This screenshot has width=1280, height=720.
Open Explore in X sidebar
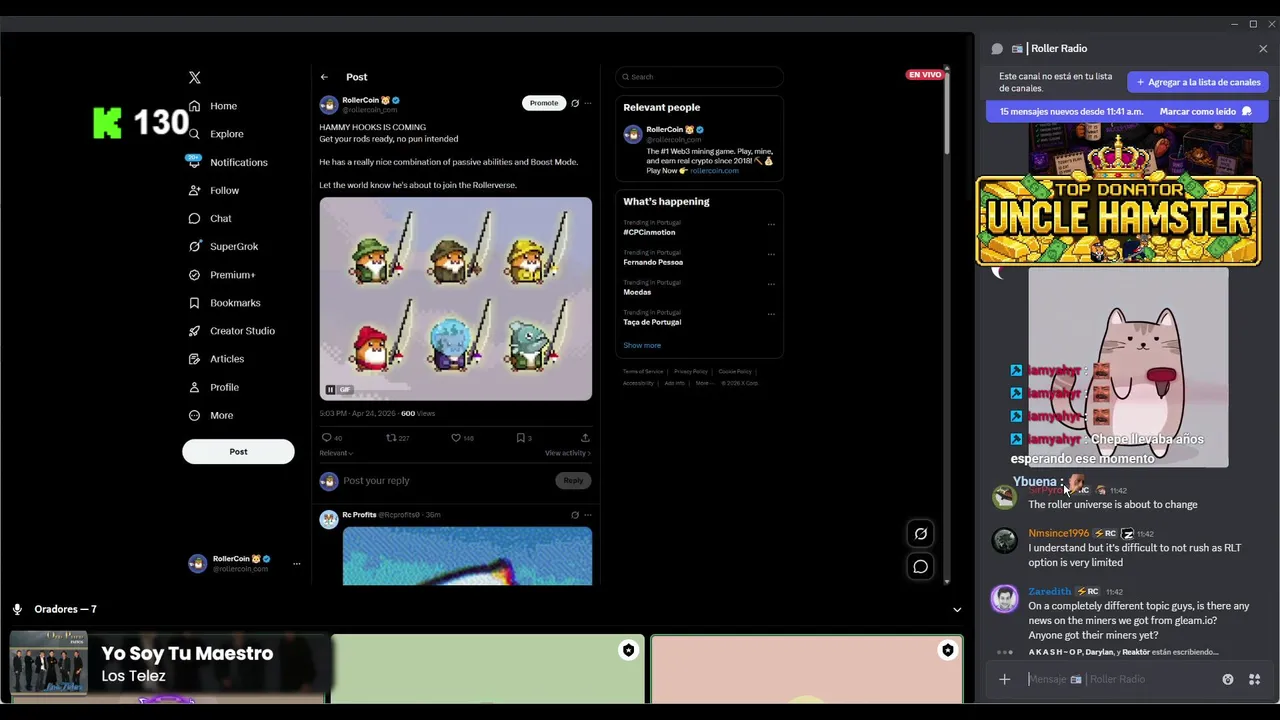217,134
